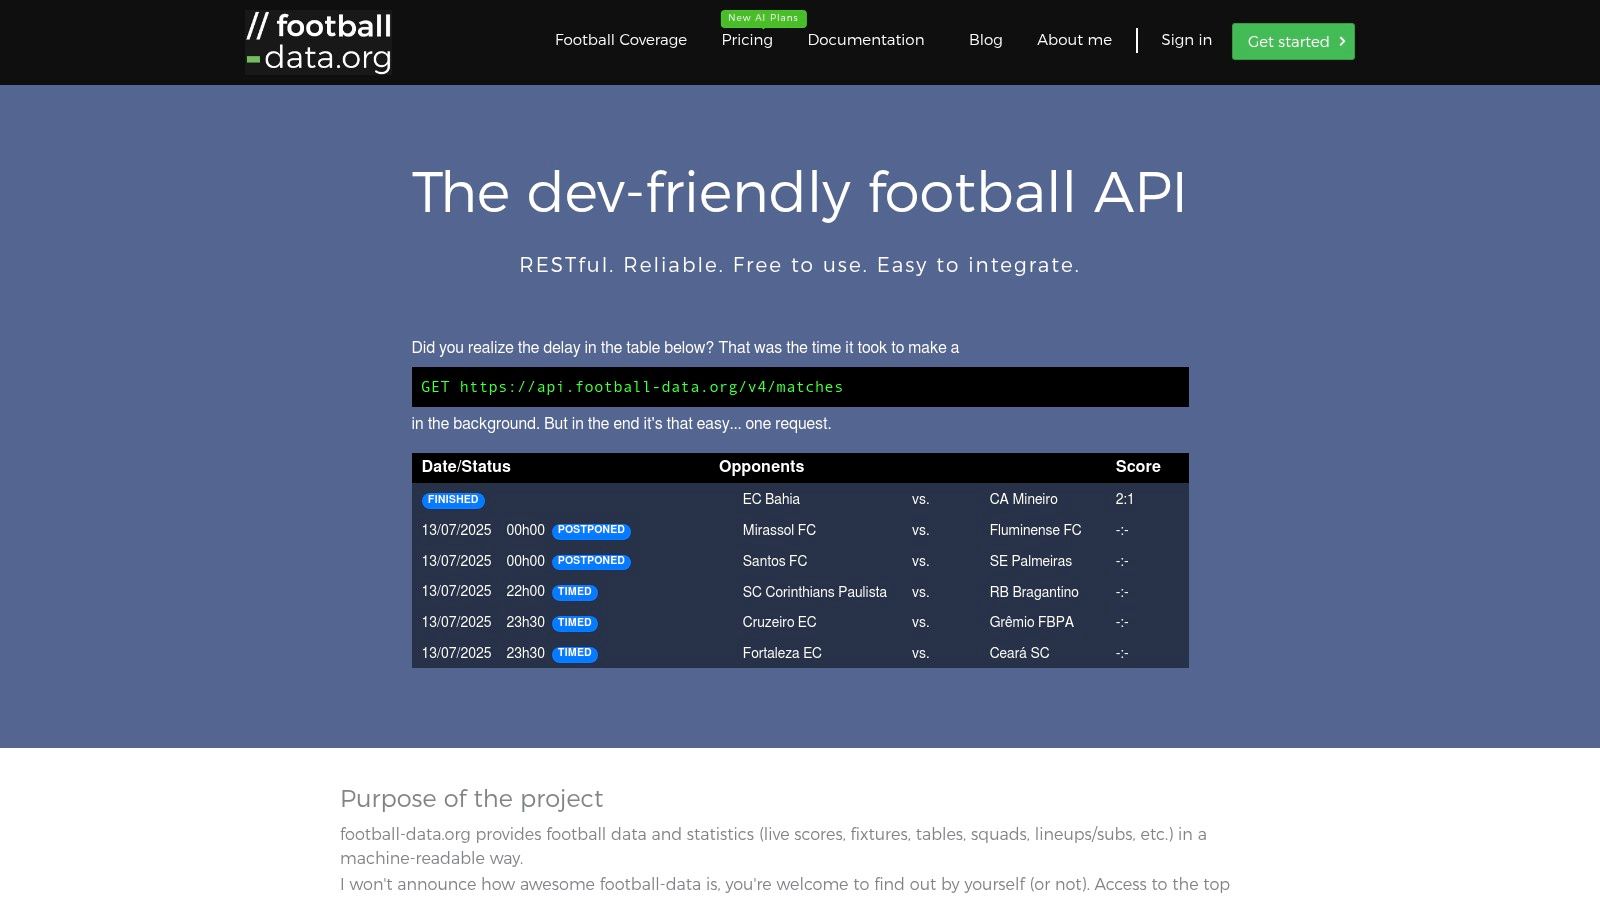The image size is (1600, 900).
Task: Click the TIMED badge for SC Corinthians Paulista
Action: [574, 592]
